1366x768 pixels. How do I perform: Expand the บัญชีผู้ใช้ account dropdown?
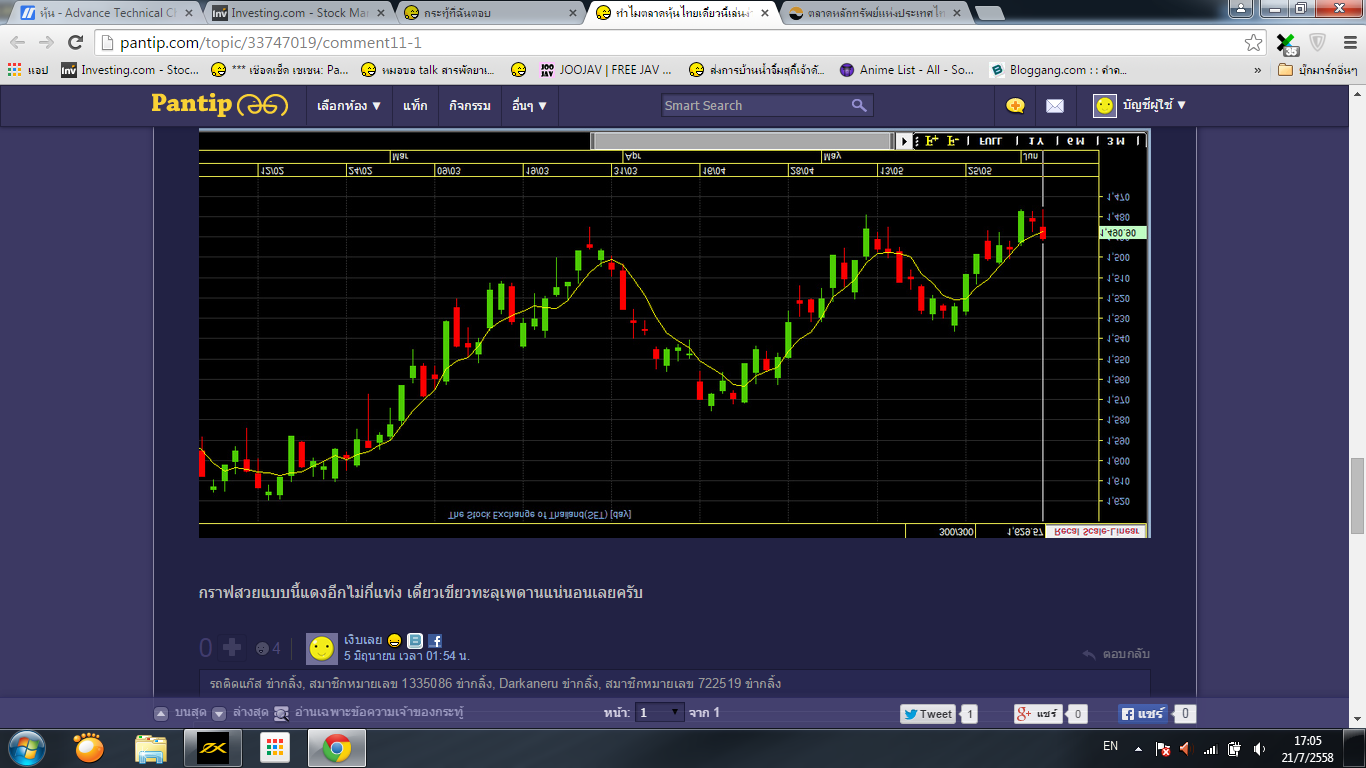(x=1154, y=105)
